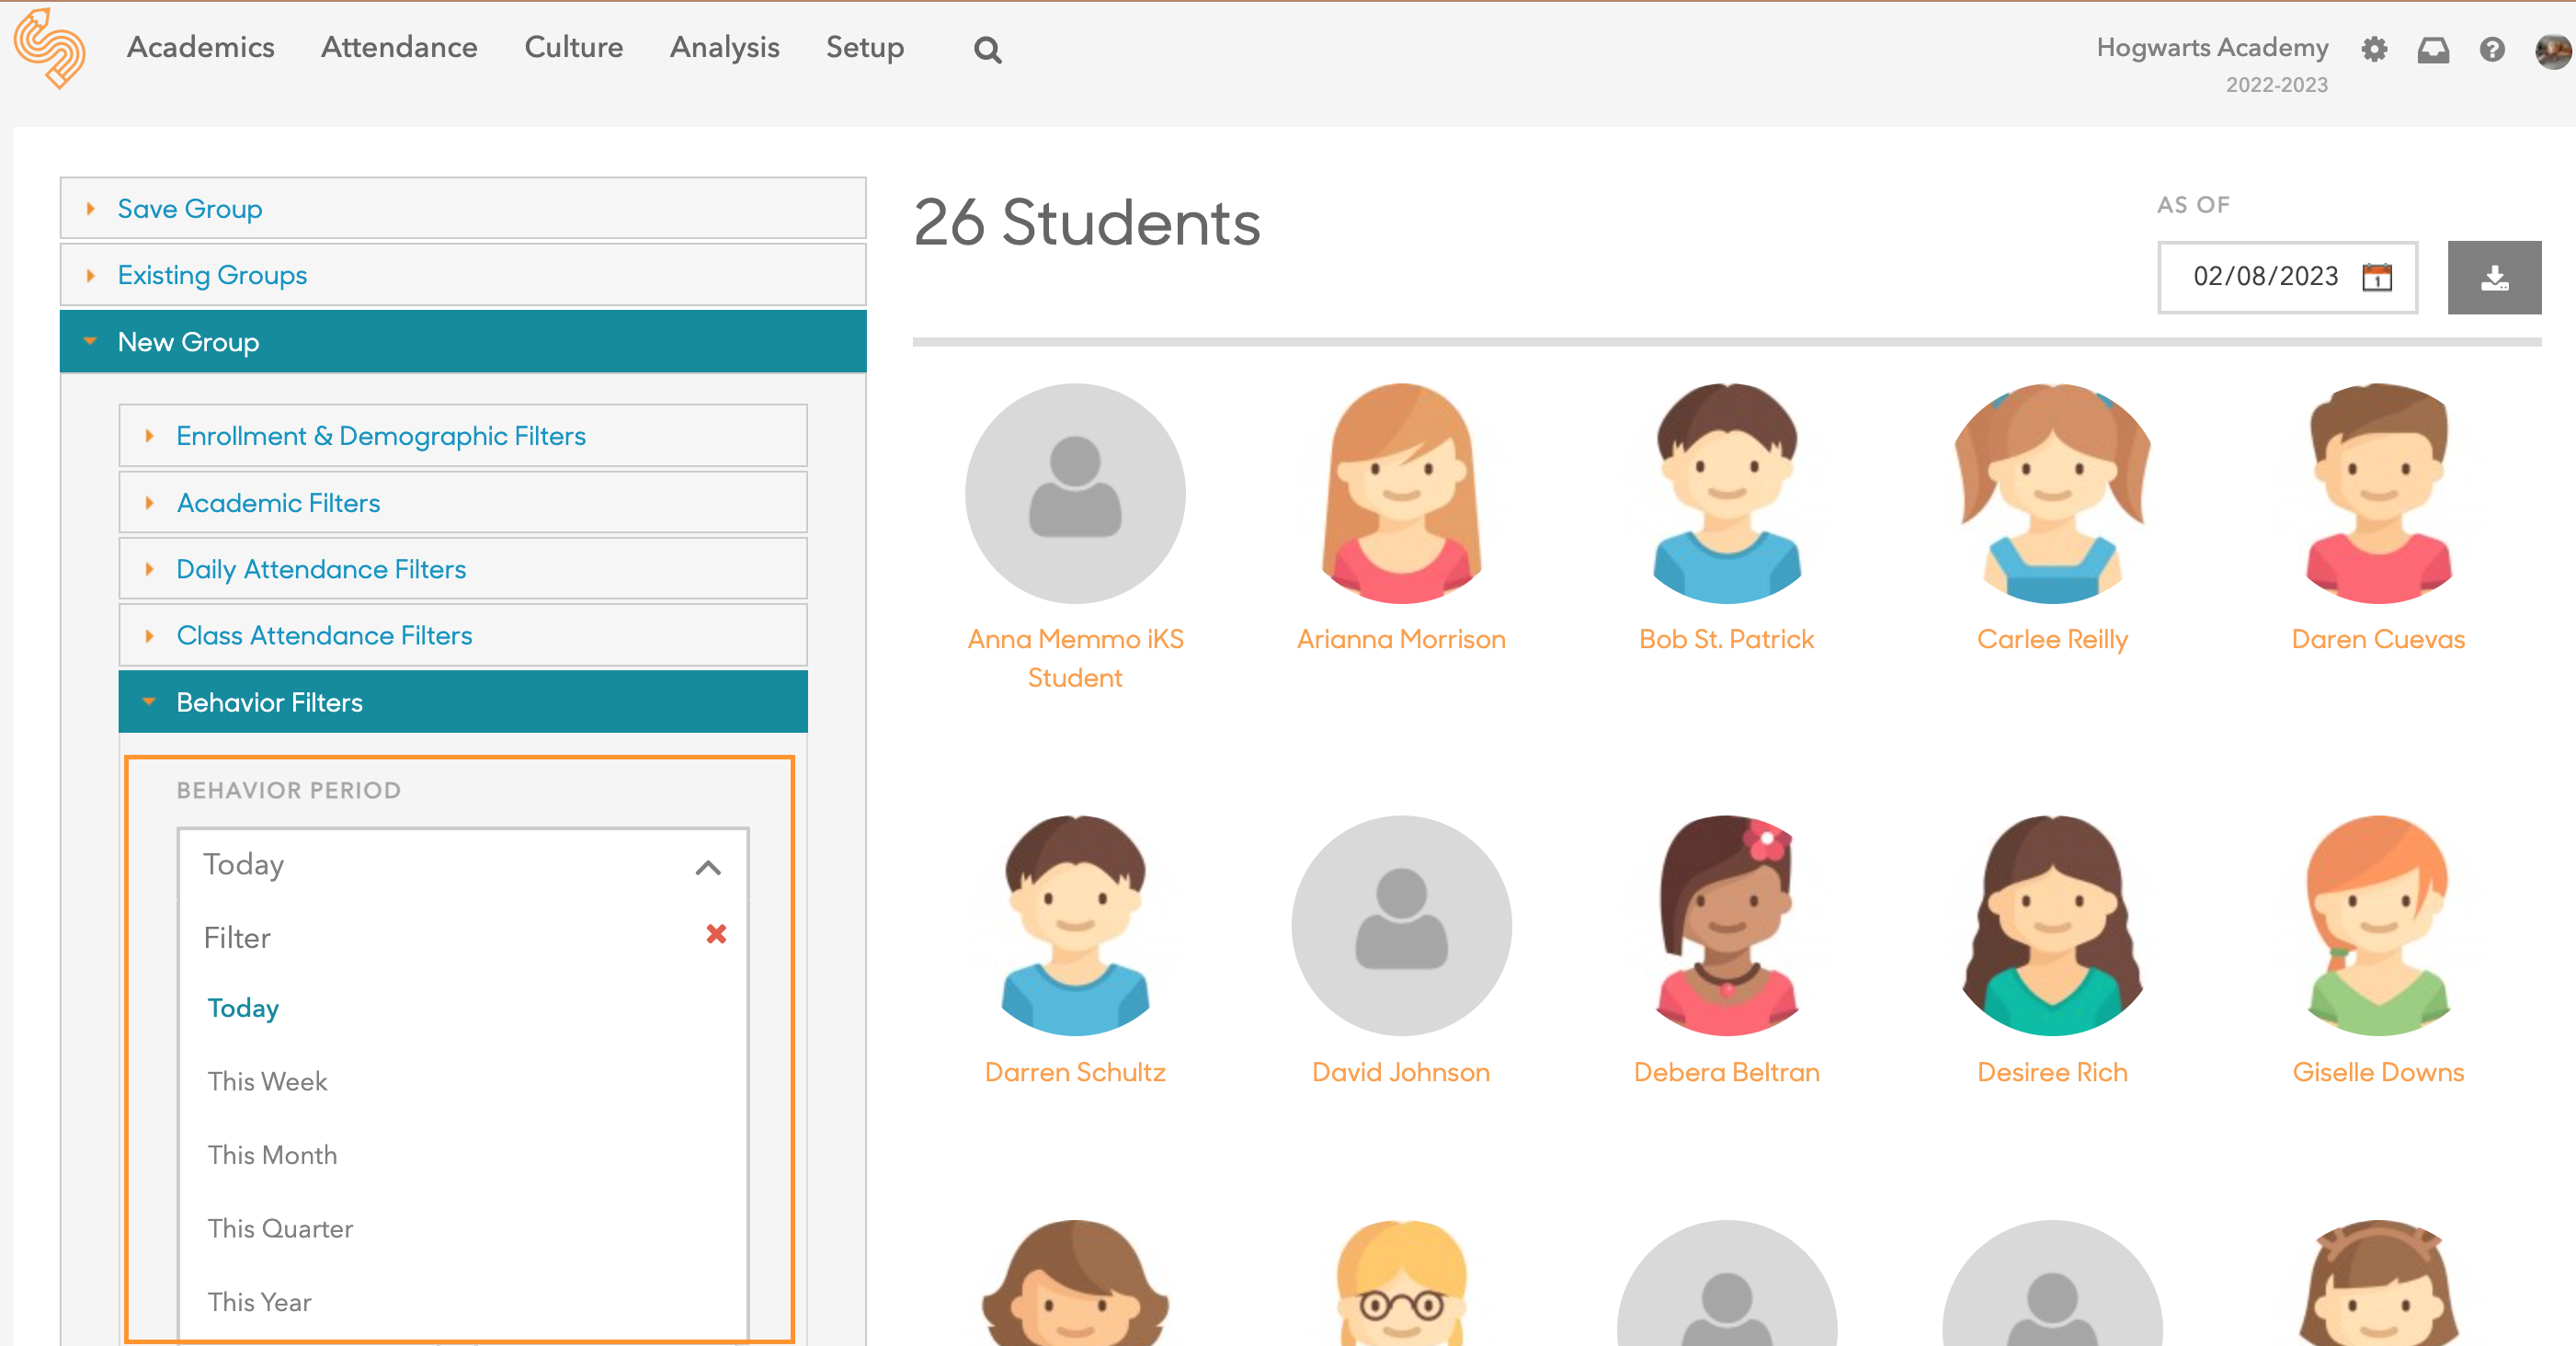The image size is (2576, 1346).
Task: Open Carlee Reilly name link
Action: click(2052, 639)
